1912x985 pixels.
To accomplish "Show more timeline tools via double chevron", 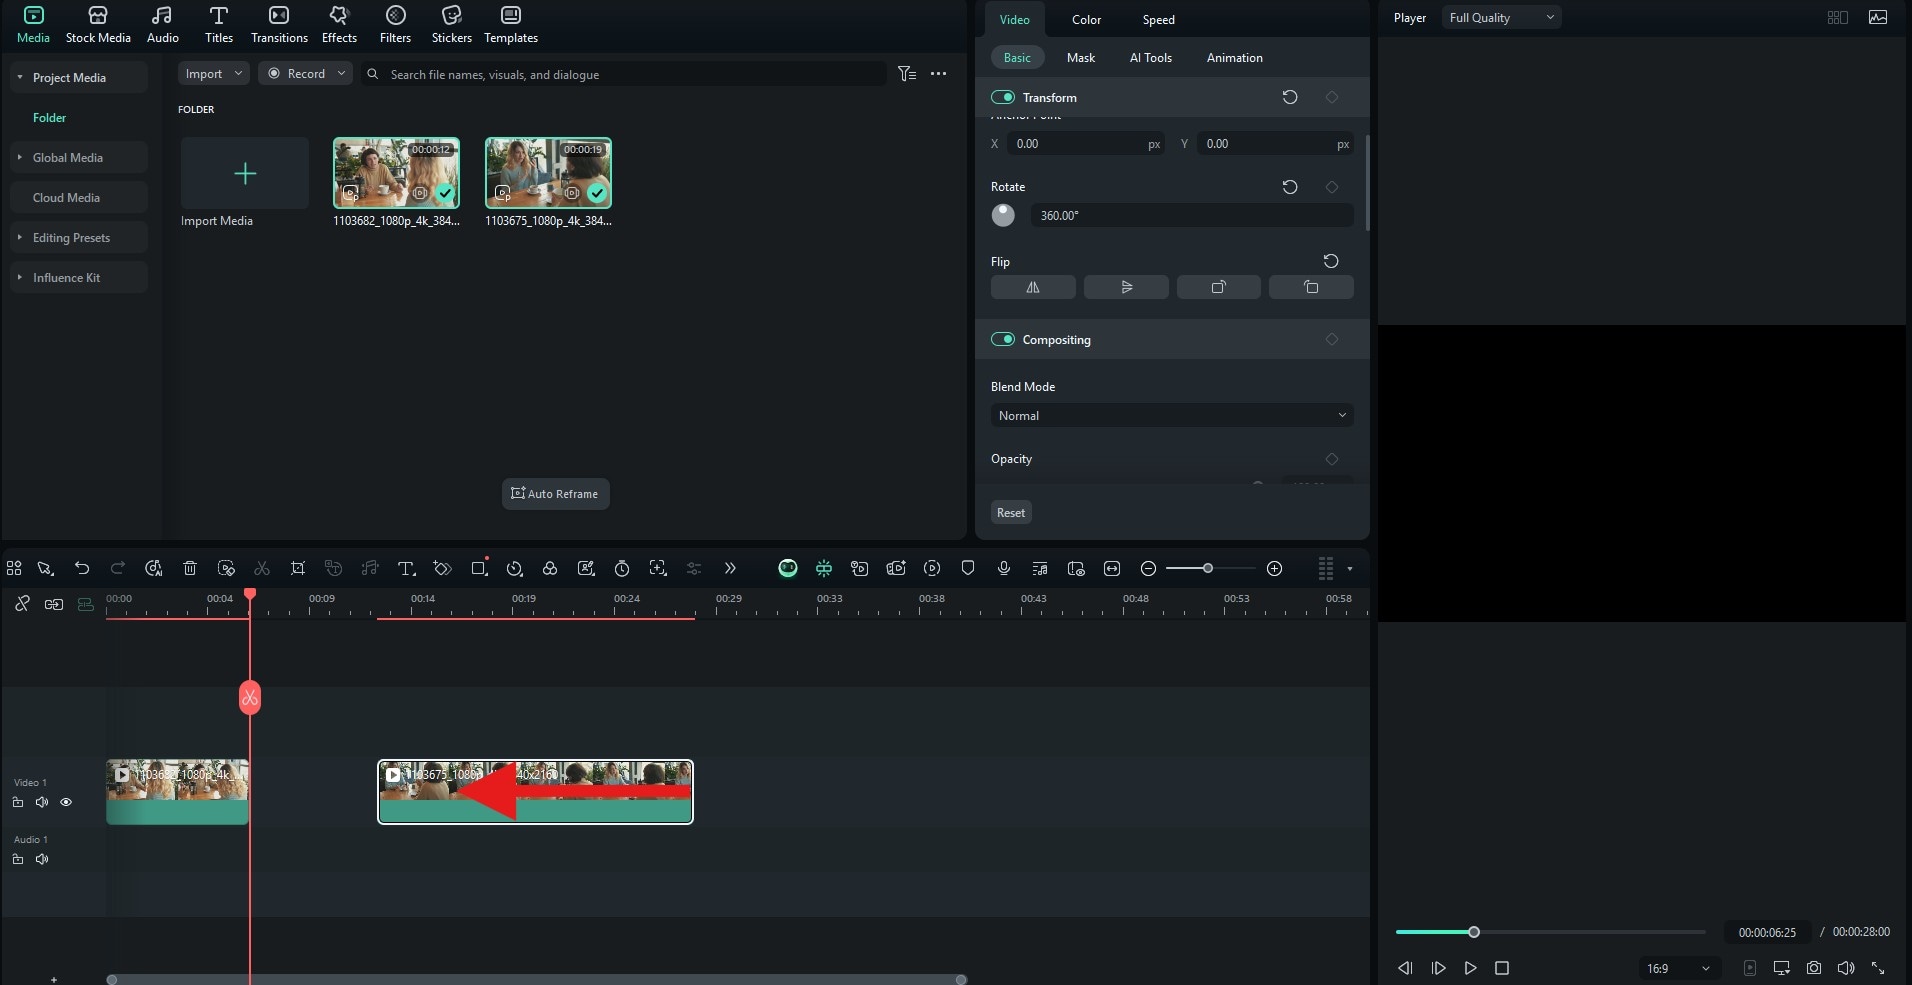I will pyautogui.click(x=730, y=568).
